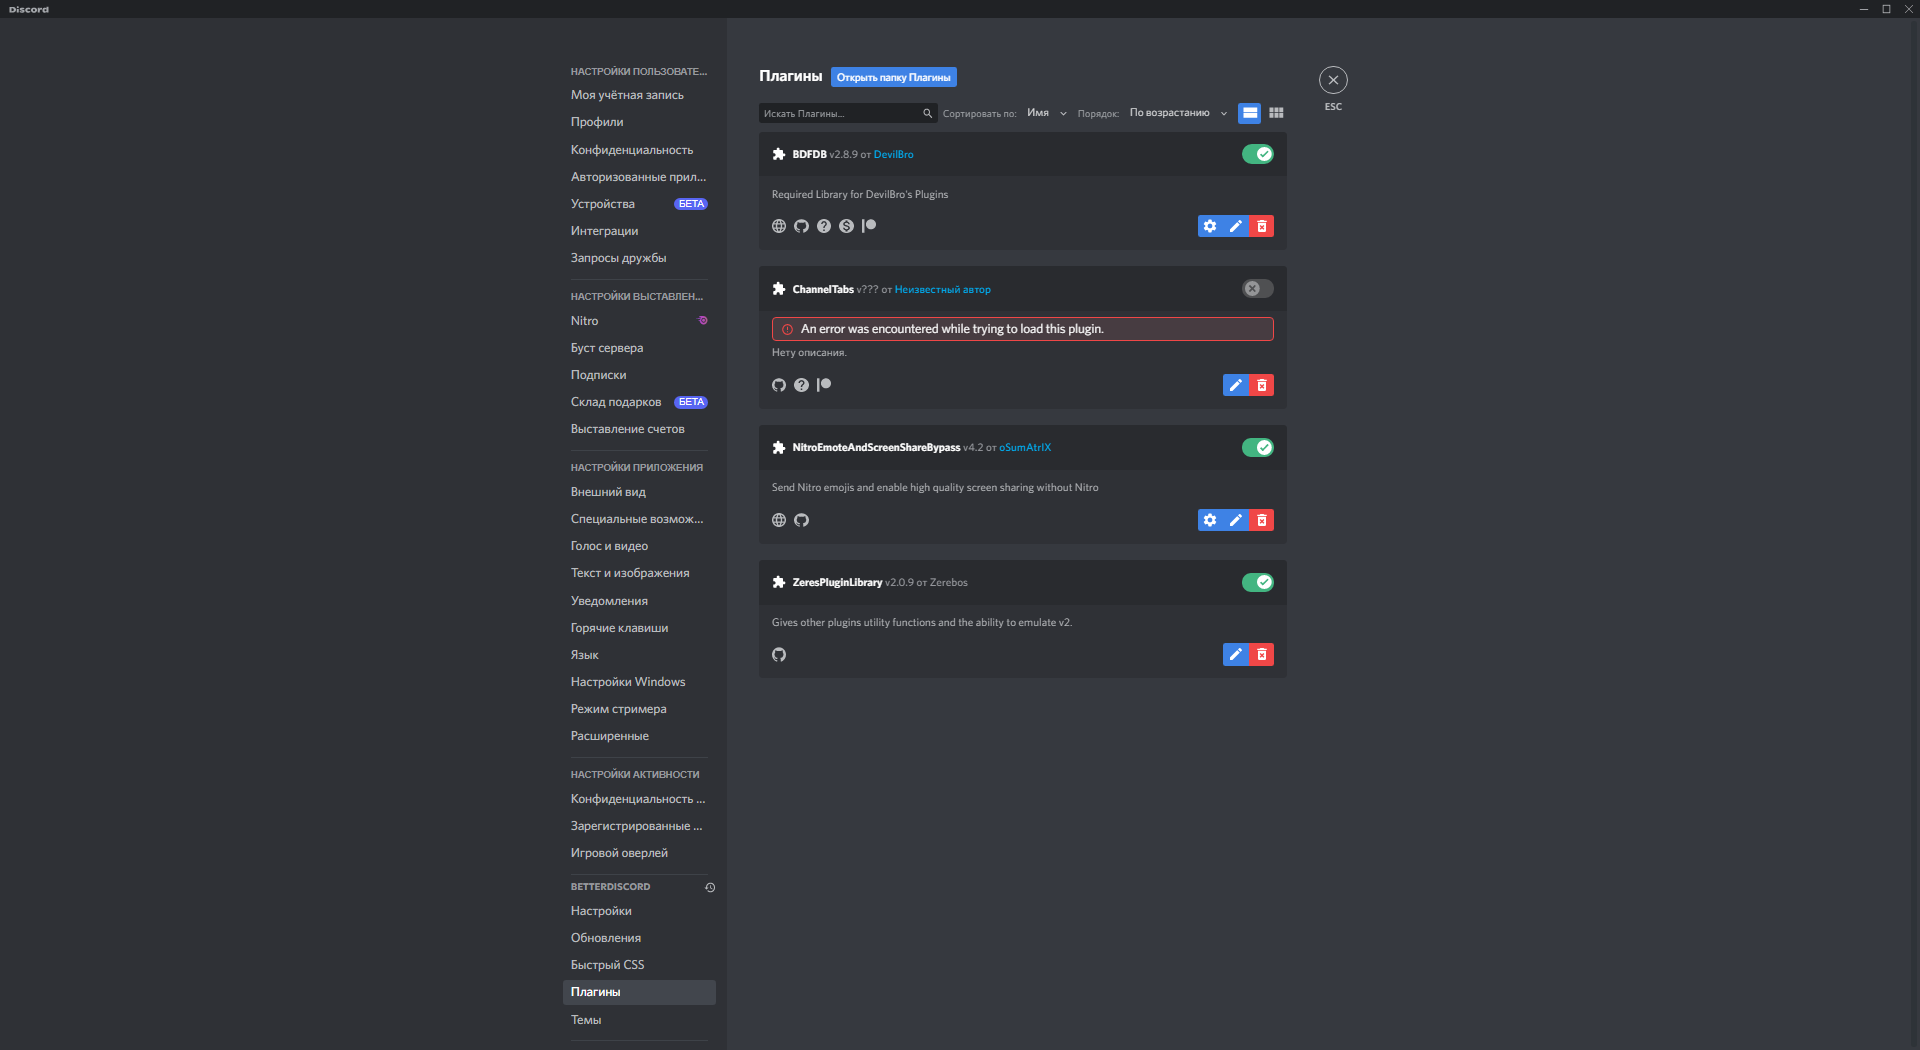Viewport: 1920px width, 1050px height.
Task: Open Интеграции settings page
Action: pyautogui.click(x=639, y=231)
